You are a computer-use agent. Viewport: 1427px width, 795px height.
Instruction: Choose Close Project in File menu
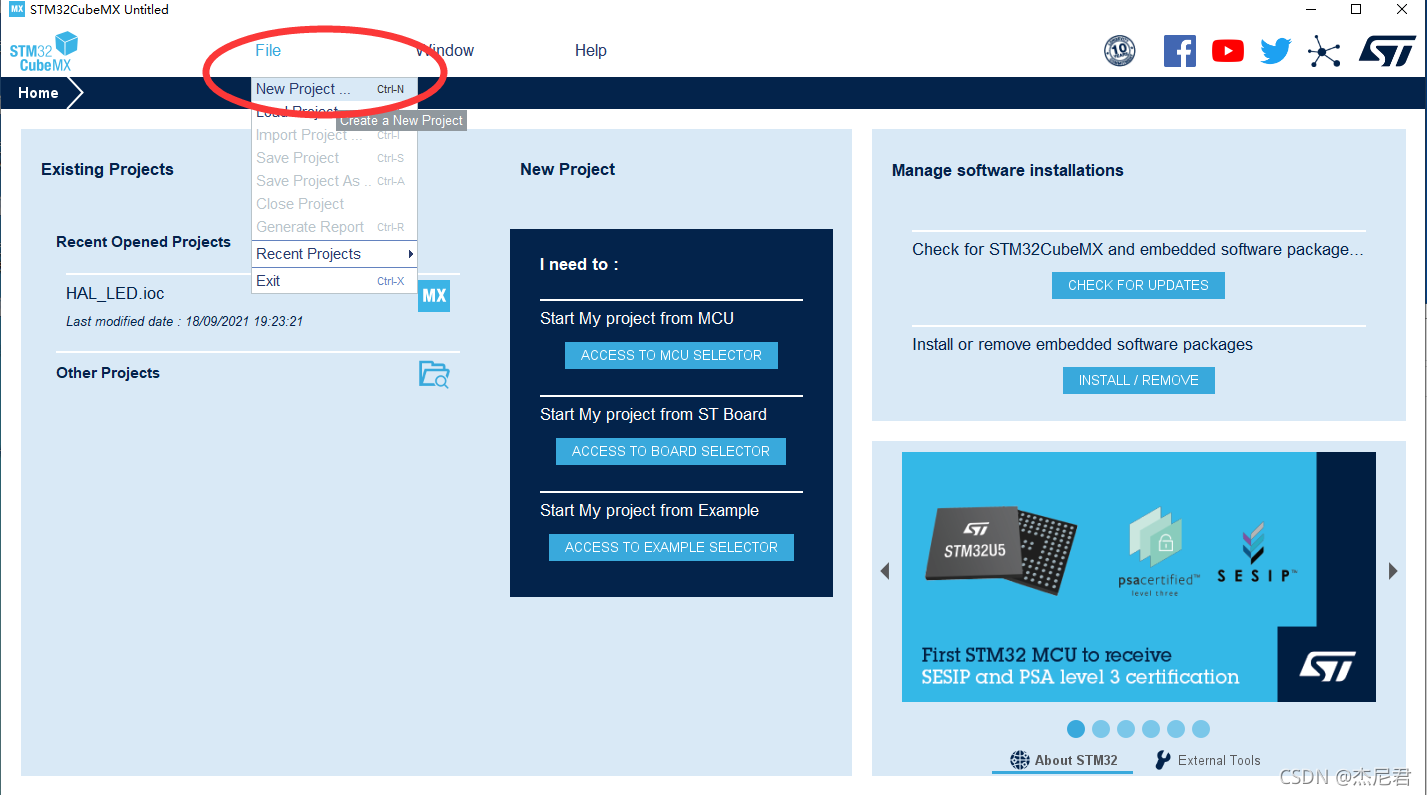(x=334, y=204)
